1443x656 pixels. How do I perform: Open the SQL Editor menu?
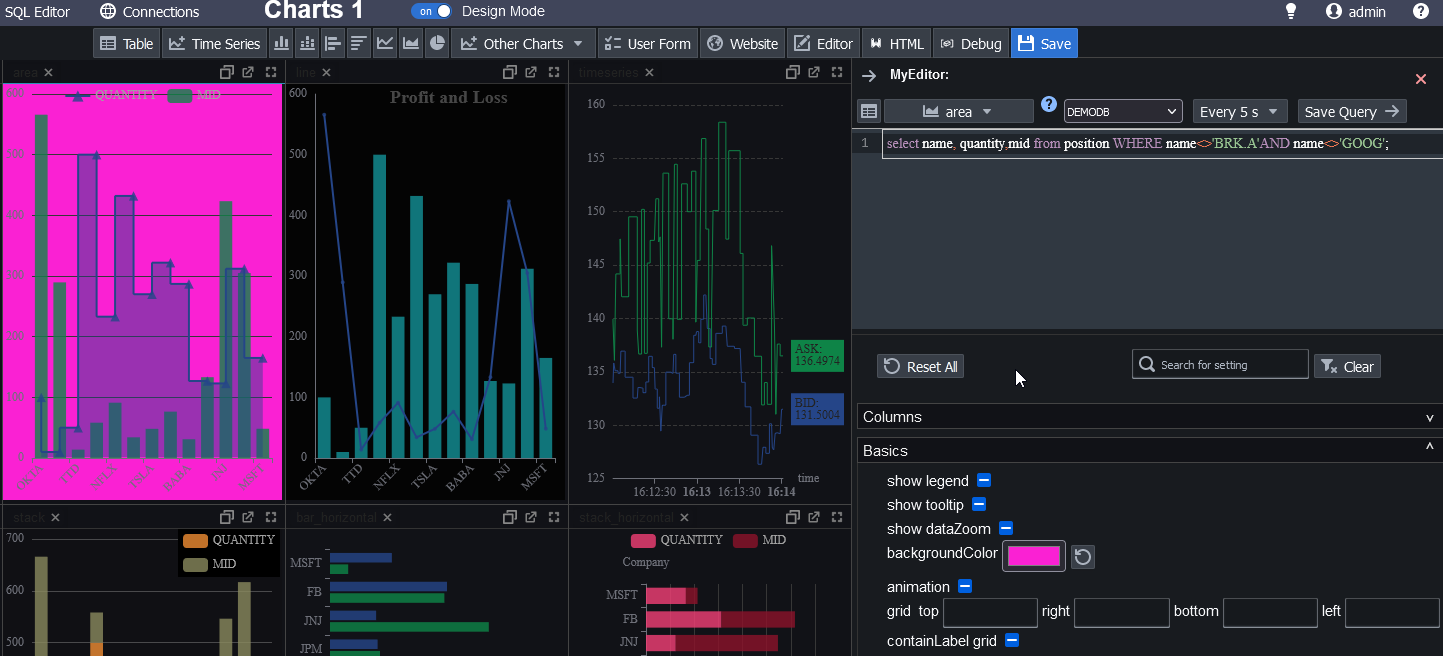click(37, 12)
